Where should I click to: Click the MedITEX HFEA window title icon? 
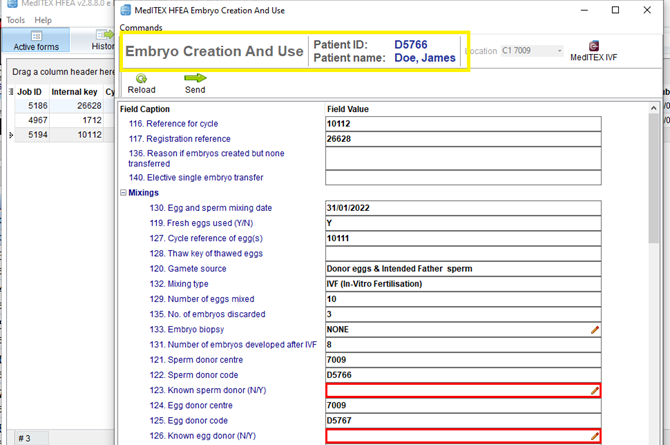[126, 10]
